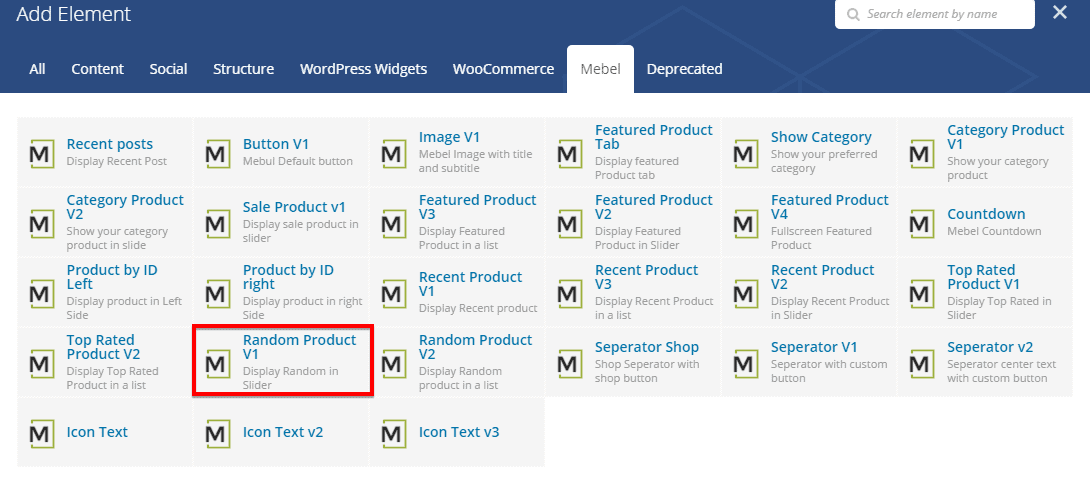Image resolution: width=1090 pixels, height=484 pixels.
Task: Select the Mebel tab
Action: [601, 69]
